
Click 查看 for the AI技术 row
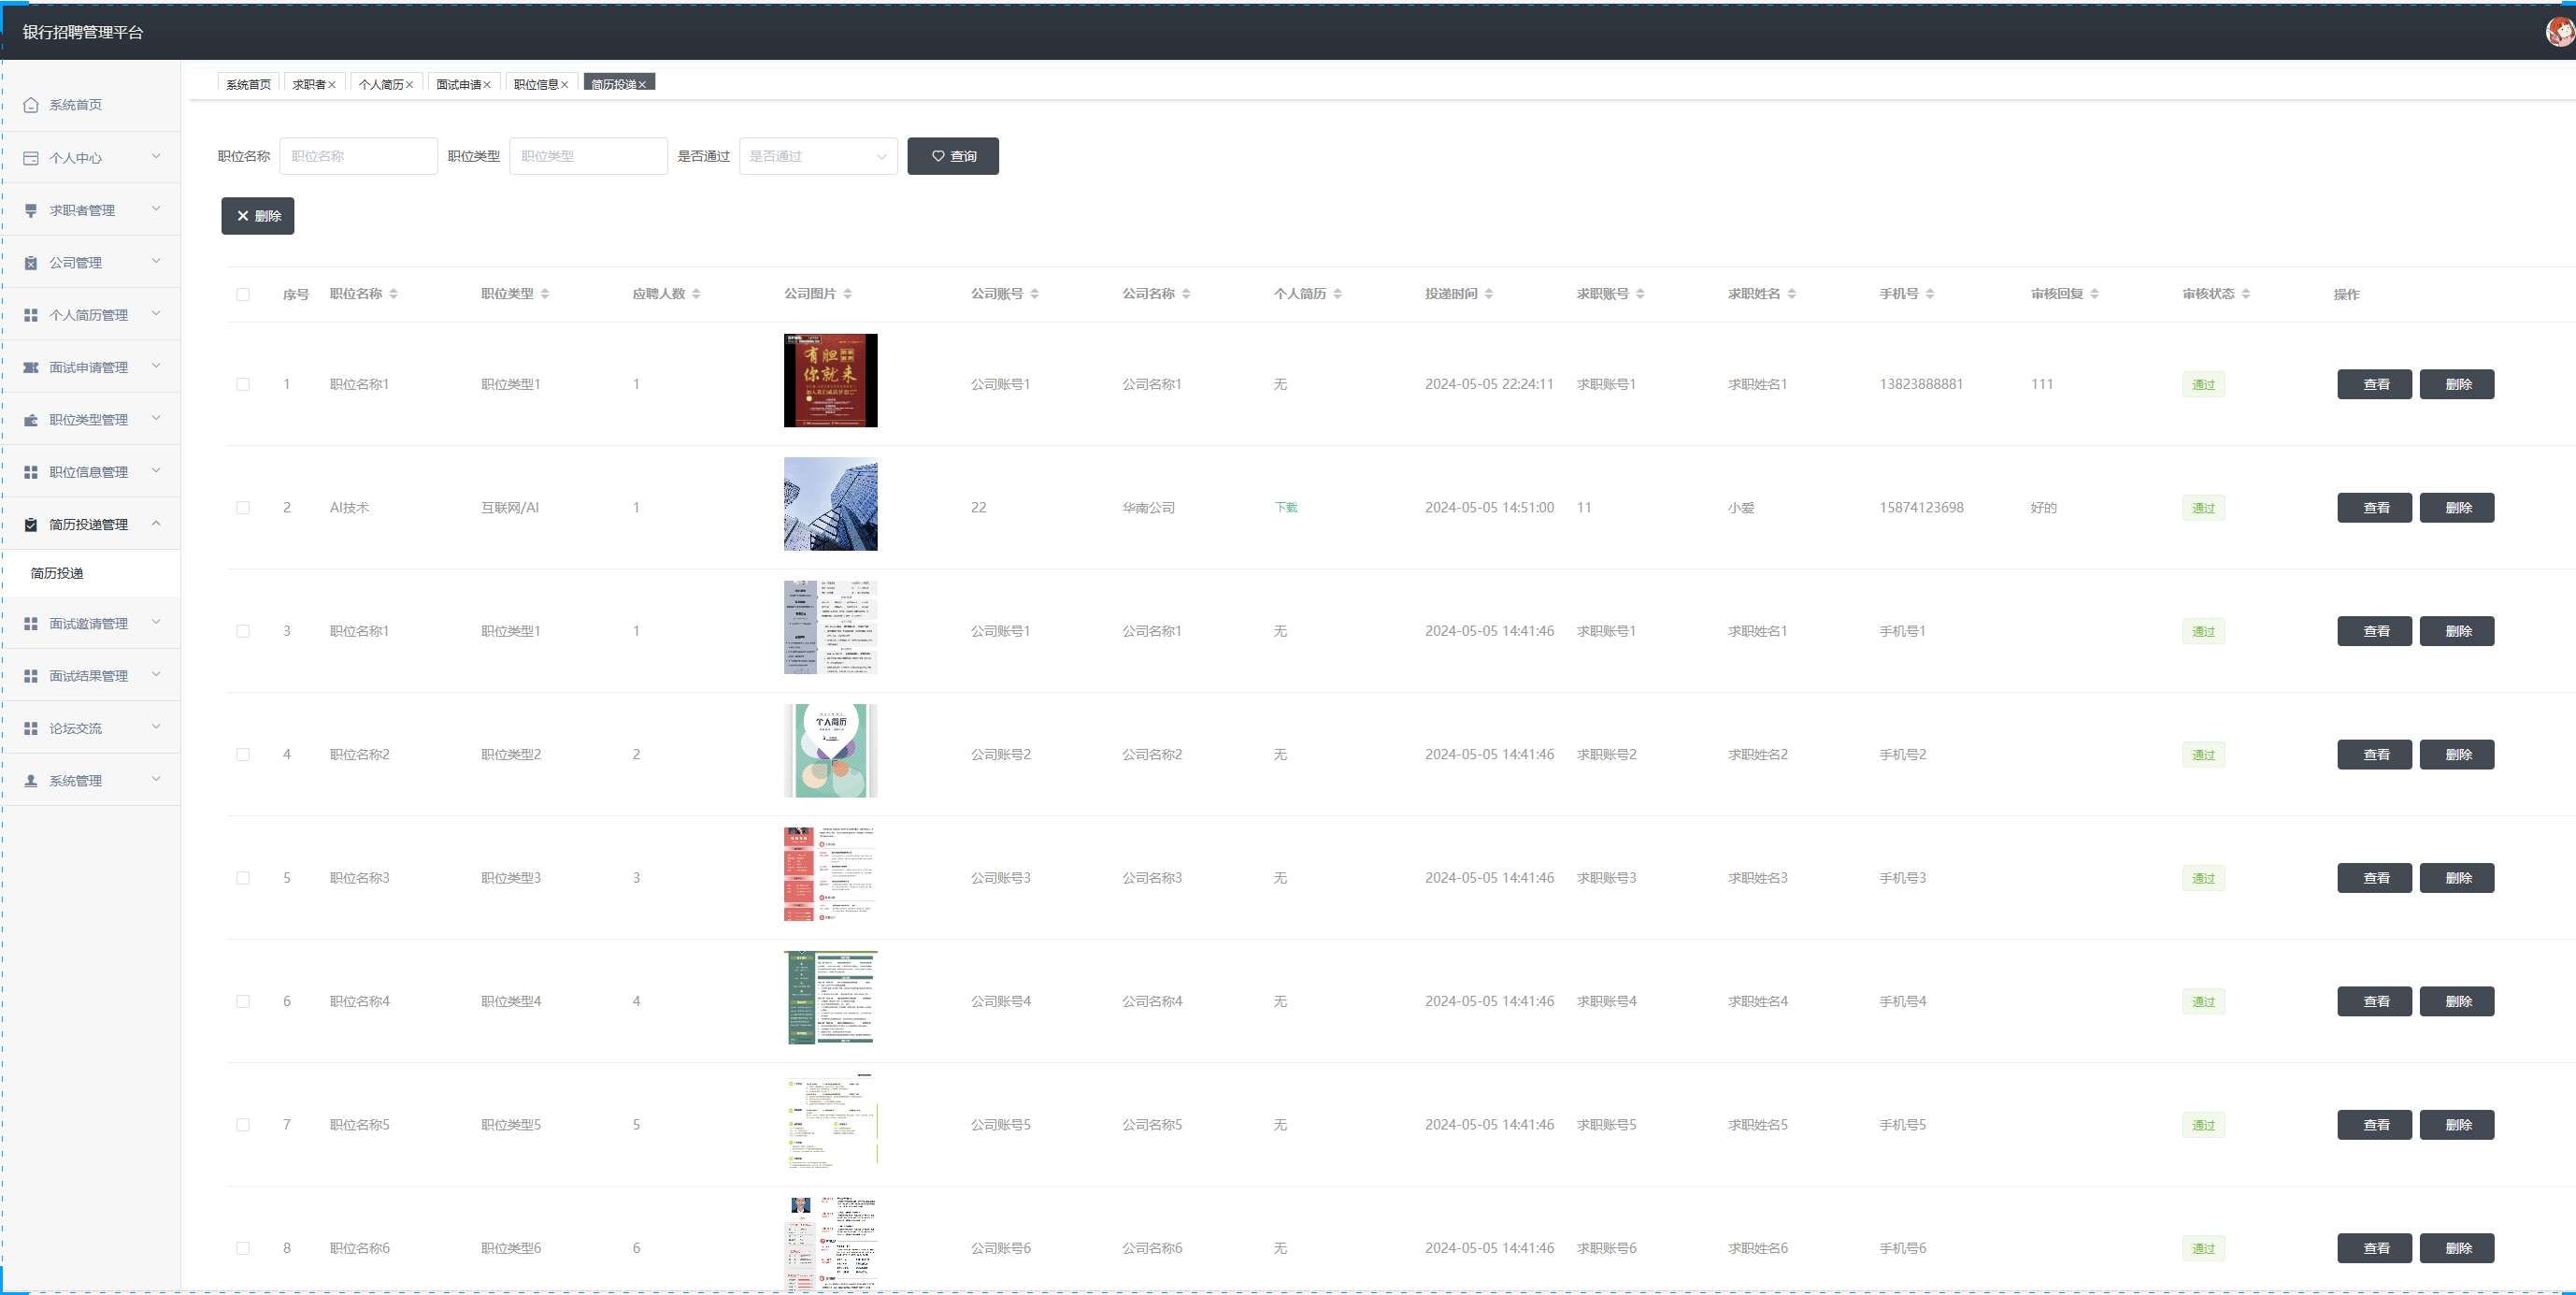[2375, 508]
